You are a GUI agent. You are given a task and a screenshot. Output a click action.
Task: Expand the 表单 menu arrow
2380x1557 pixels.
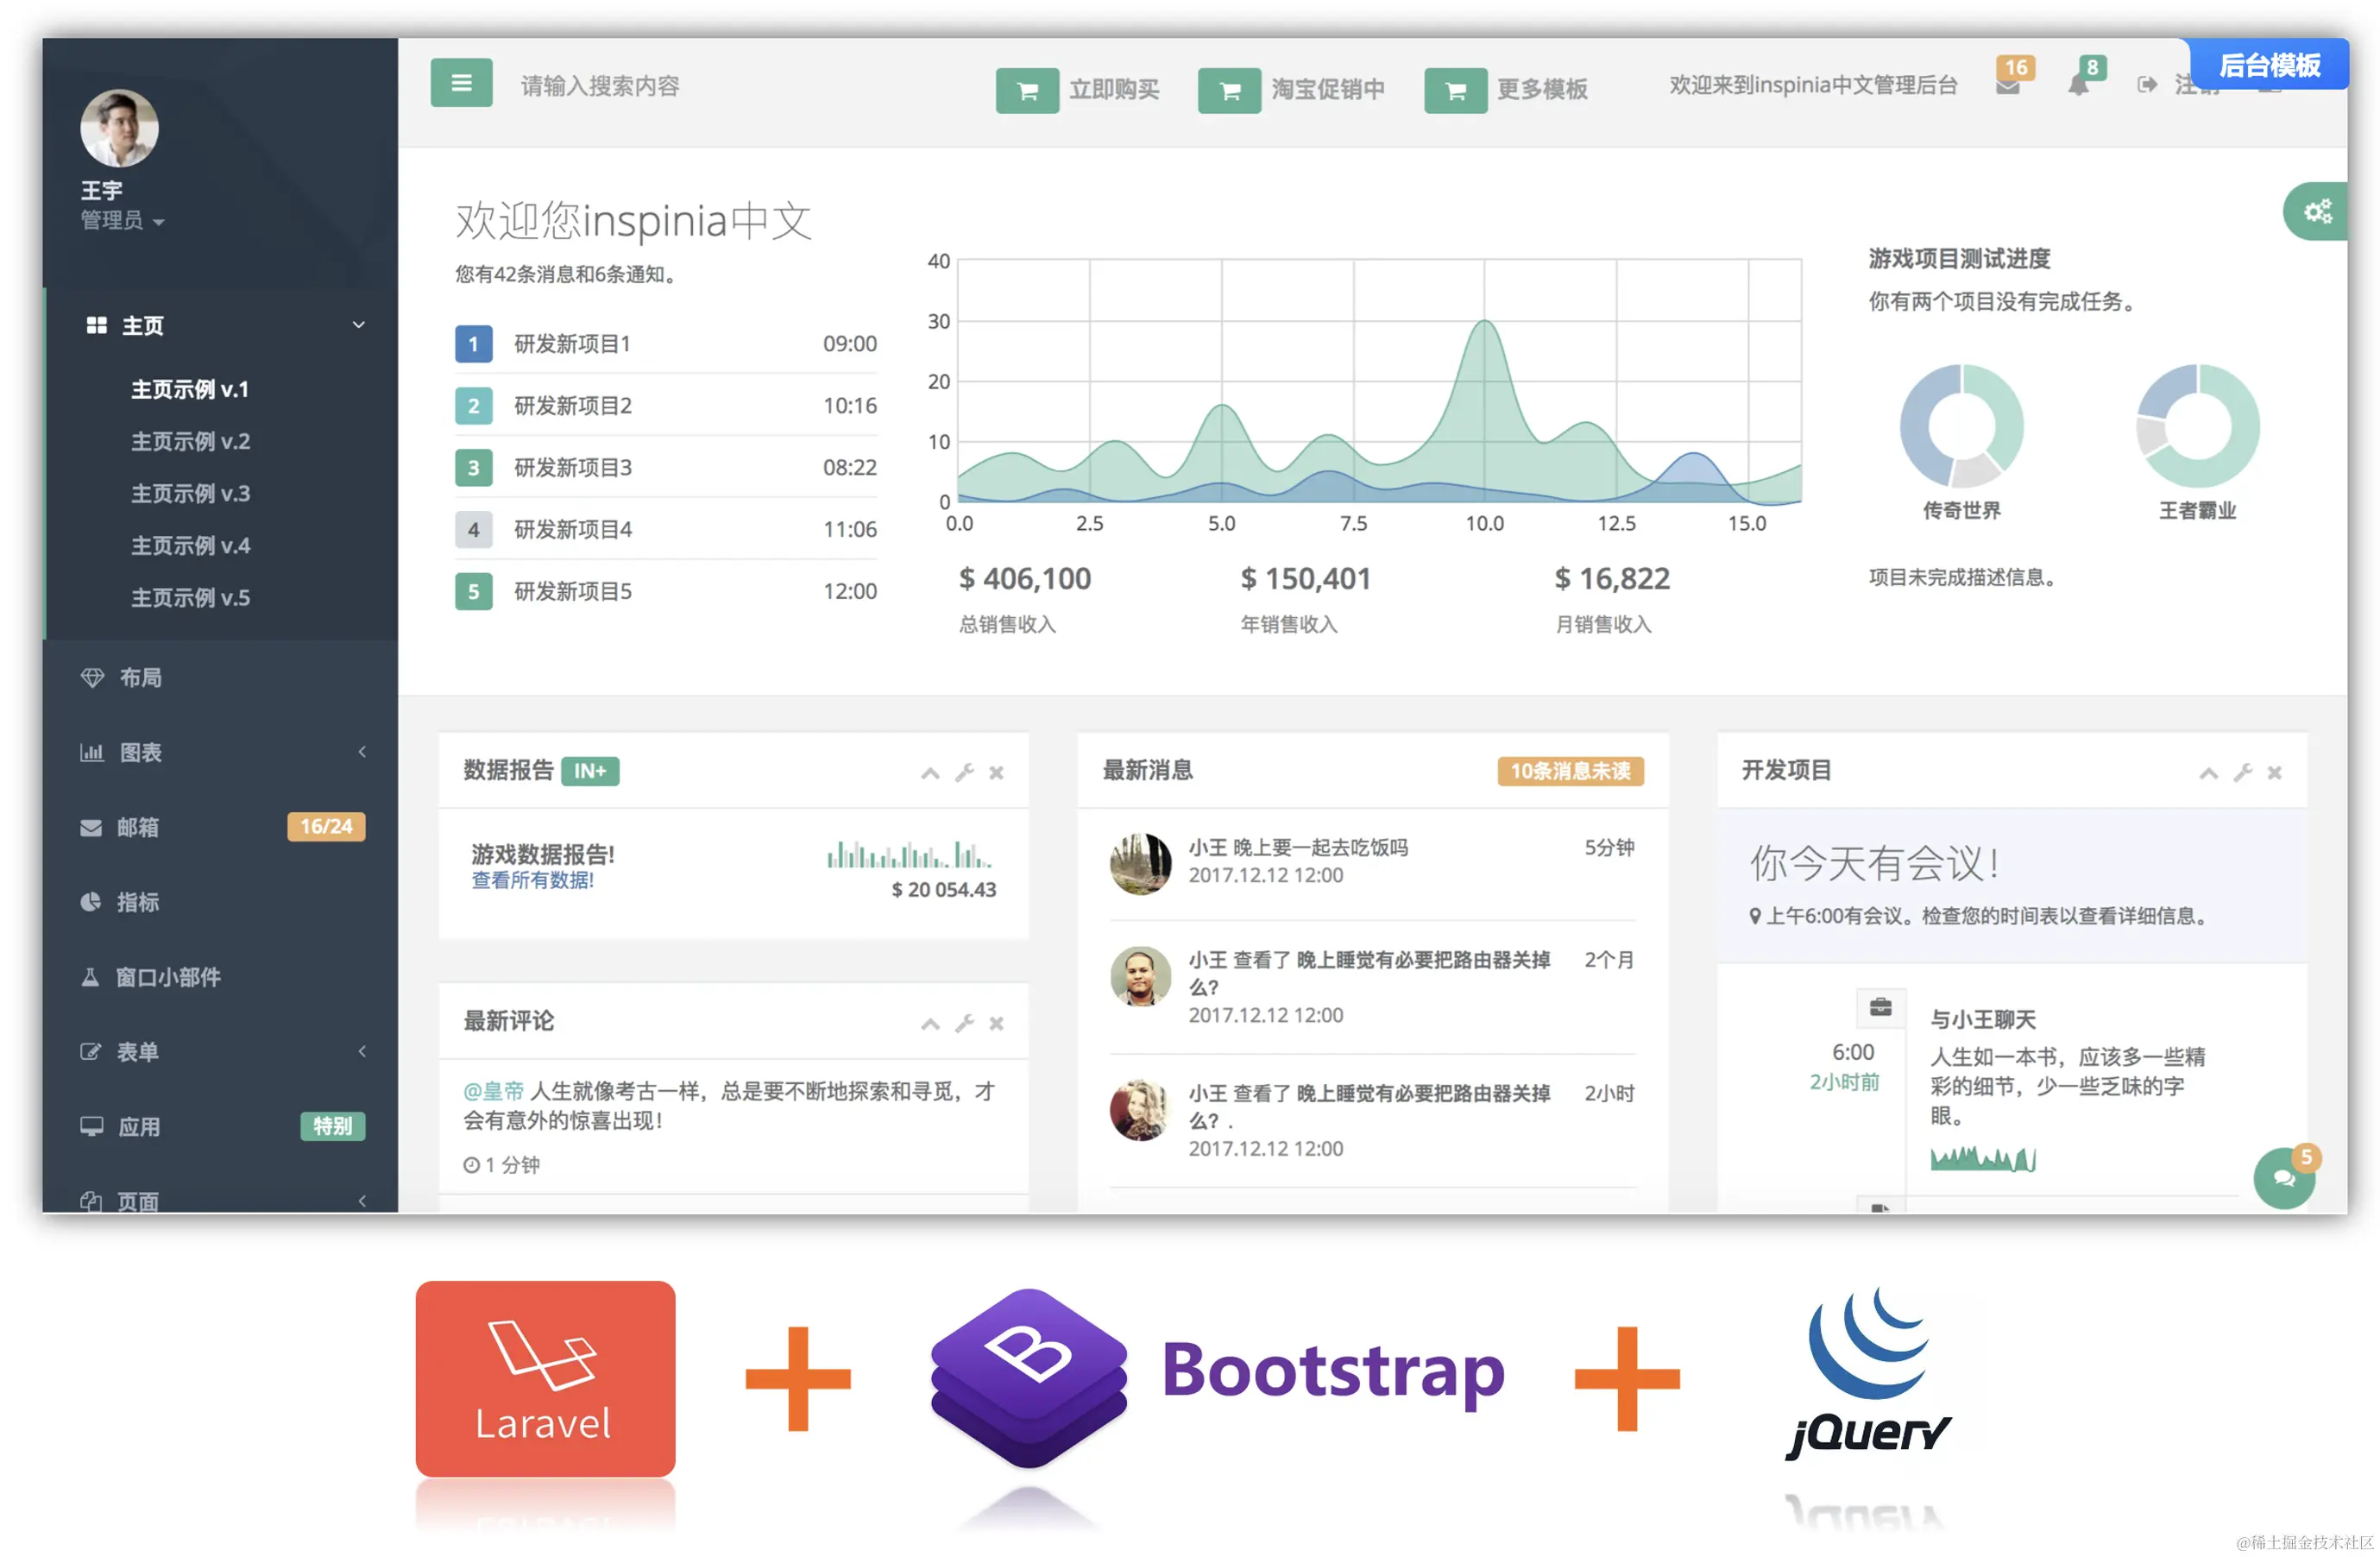click(x=362, y=1051)
